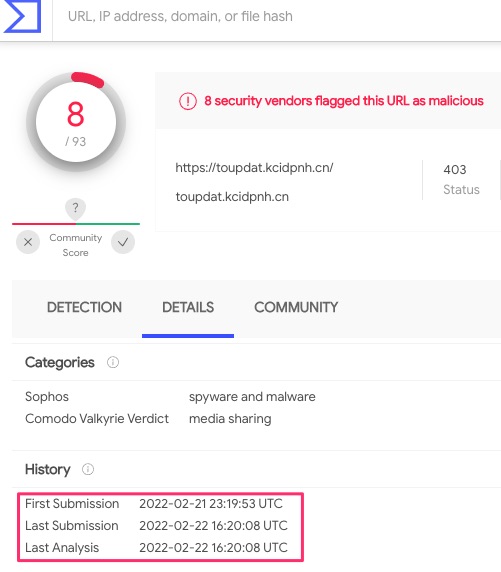
Task: Click the https://toupdat.kcidpnh.cn/ URL text
Action: (x=254, y=168)
